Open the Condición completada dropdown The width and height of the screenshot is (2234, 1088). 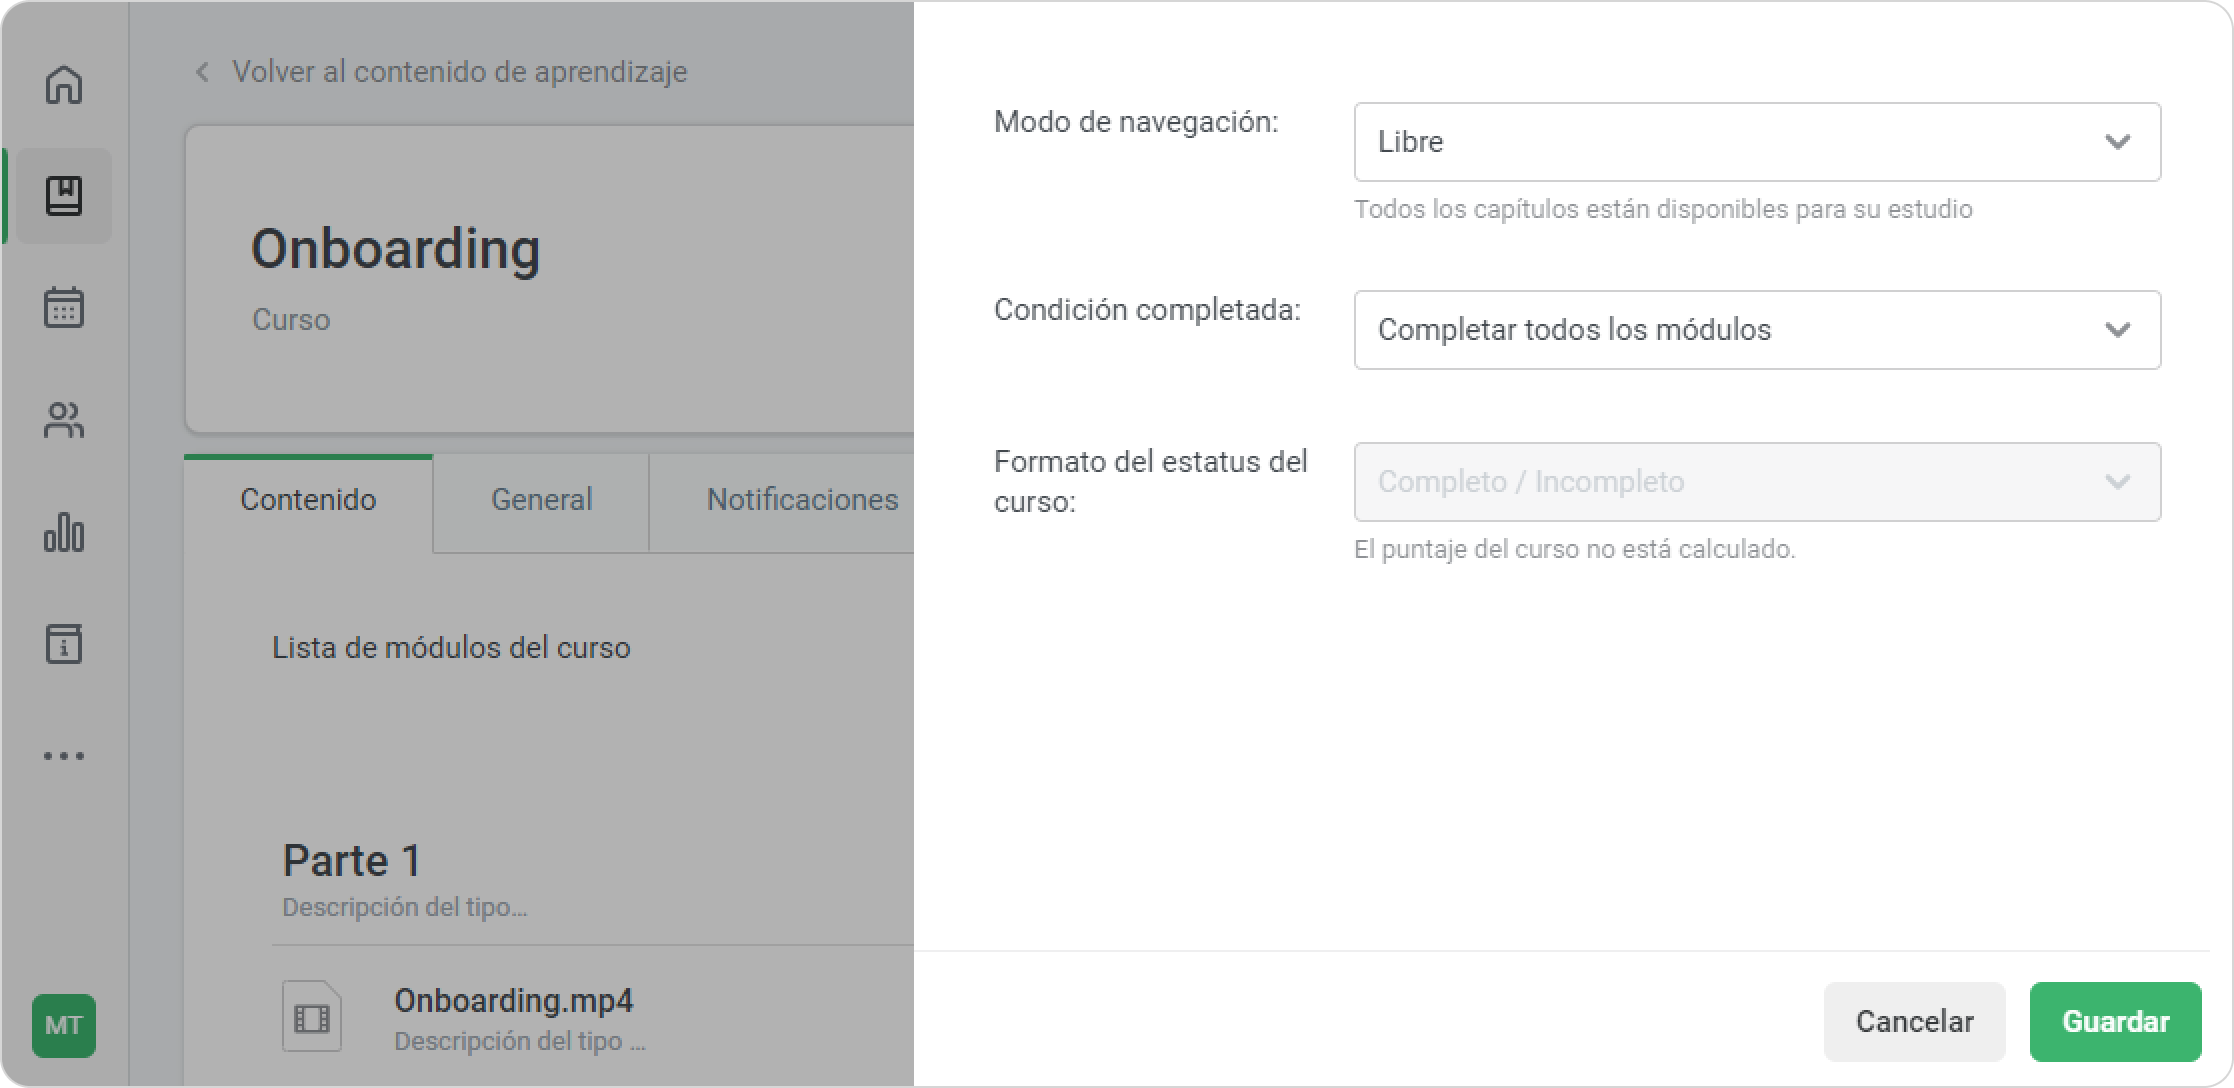1756,330
